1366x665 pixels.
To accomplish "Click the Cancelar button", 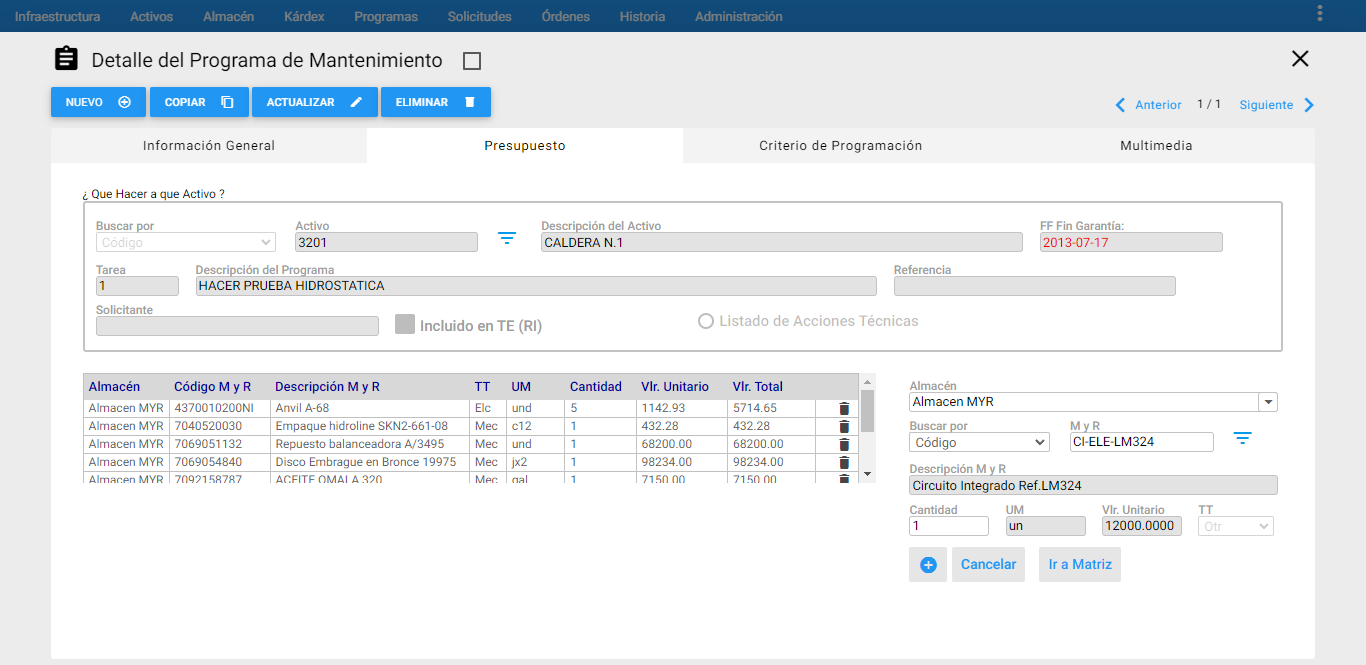I will (988, 565).
